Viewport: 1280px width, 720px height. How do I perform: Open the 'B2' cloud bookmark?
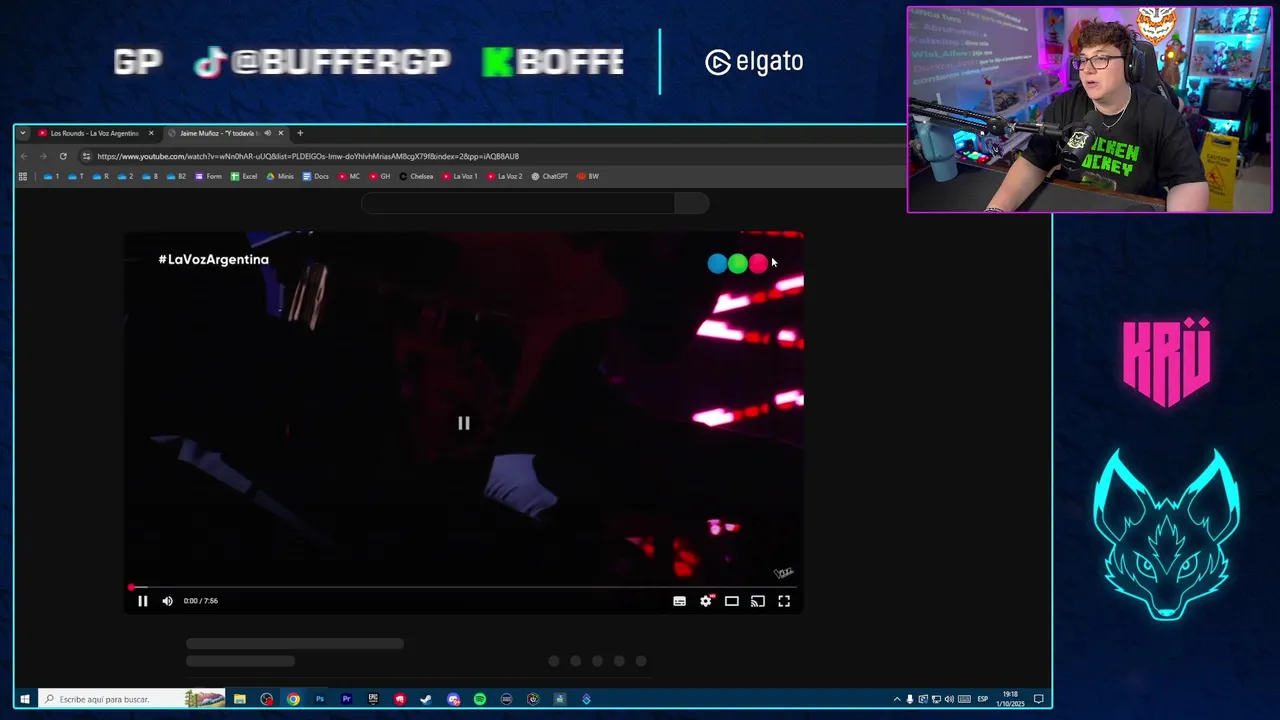[176, 176]
